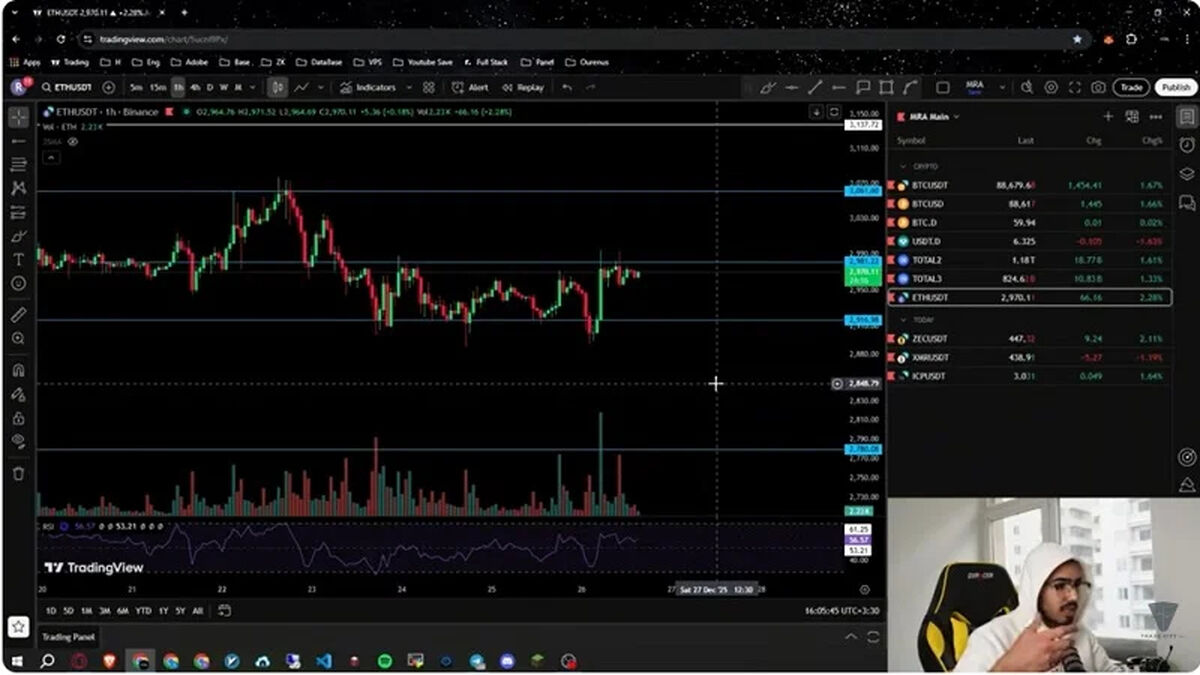Expand the timeframe dropdown arrow
This screenshot has height=675, width=1200.
coord(252,87)
